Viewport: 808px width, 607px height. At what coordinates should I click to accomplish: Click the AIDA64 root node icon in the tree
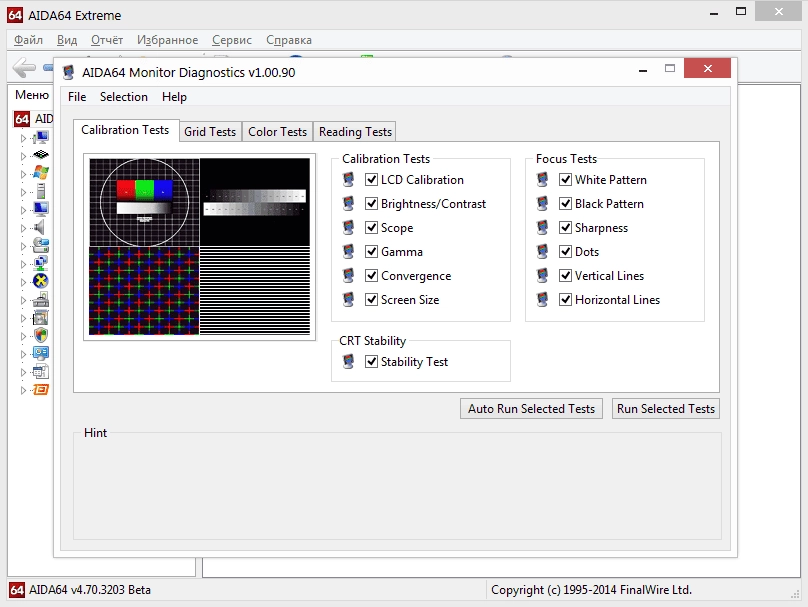click(x=22, y=119)
